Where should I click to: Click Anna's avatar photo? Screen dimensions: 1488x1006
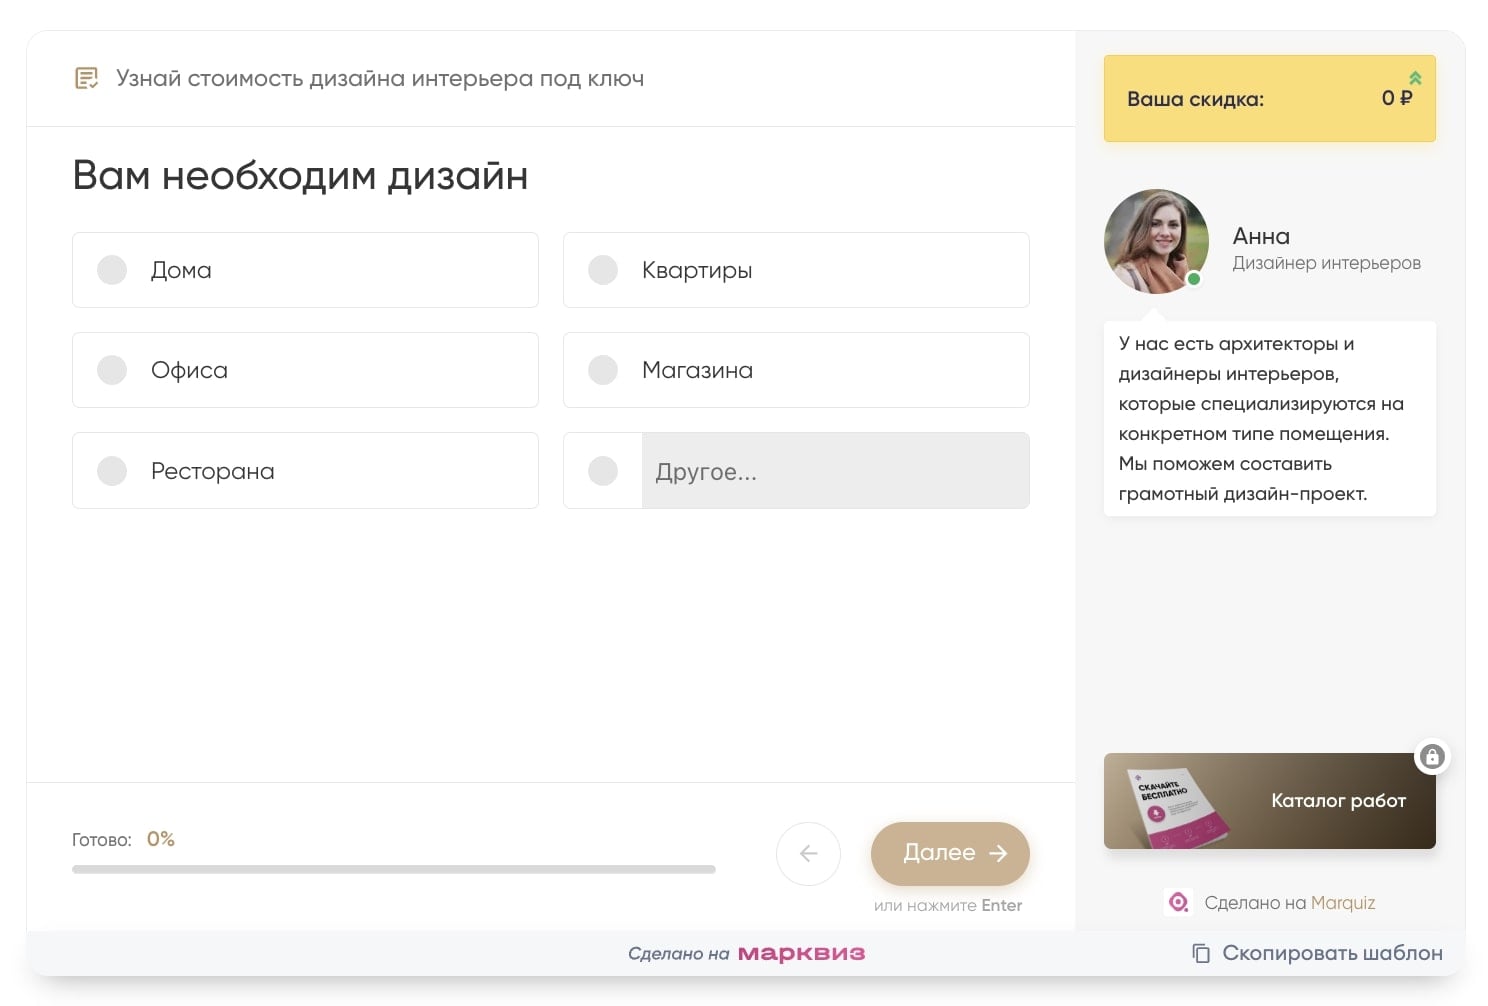click(x=1156, y=241)
